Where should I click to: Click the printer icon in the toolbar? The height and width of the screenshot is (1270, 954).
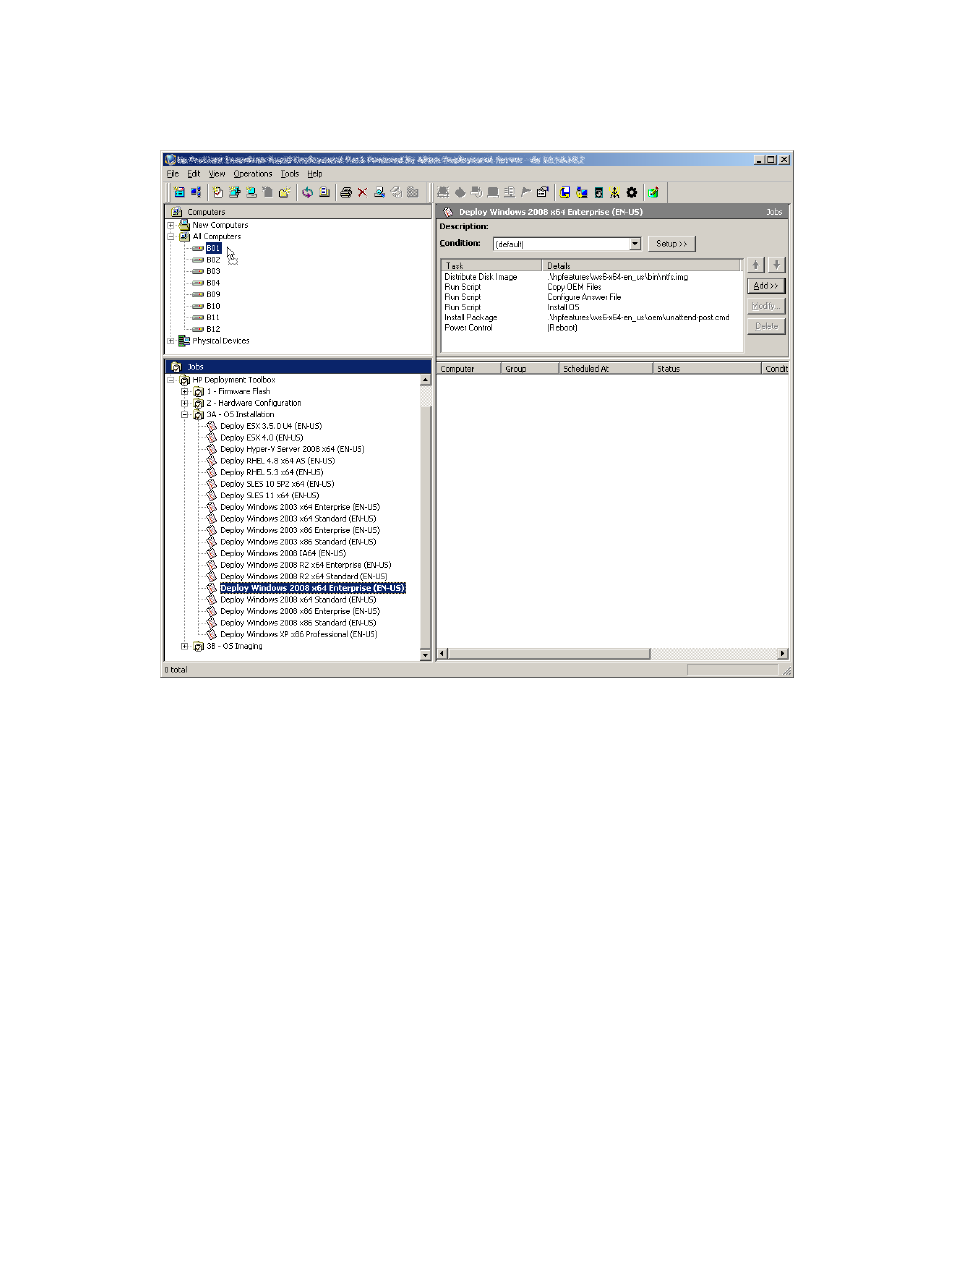pyautogui.click(x=346, y=192)
